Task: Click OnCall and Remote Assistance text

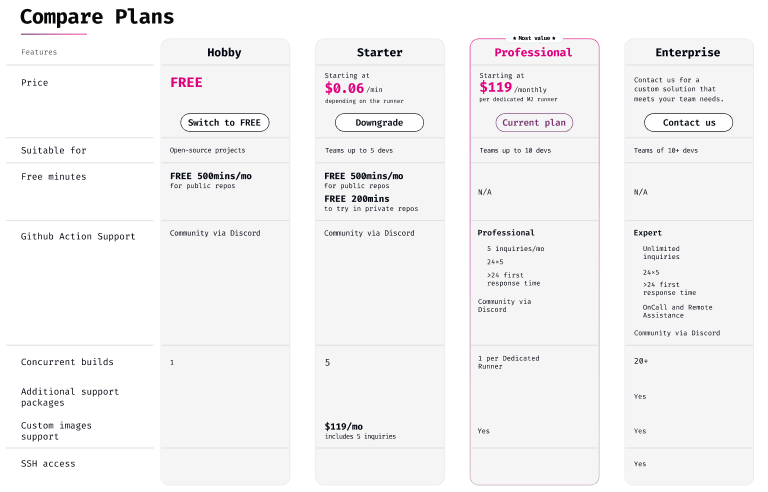Action: pos(677,311)
